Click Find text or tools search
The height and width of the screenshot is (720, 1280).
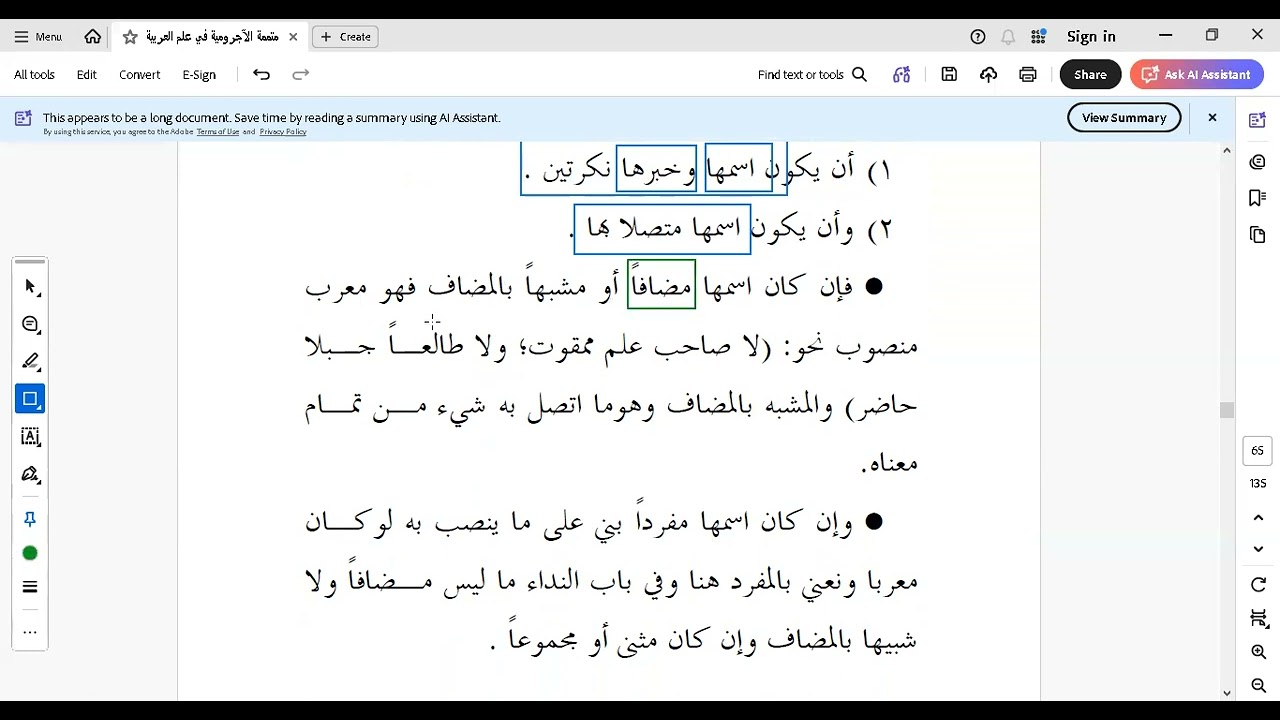tap(812, 74)
